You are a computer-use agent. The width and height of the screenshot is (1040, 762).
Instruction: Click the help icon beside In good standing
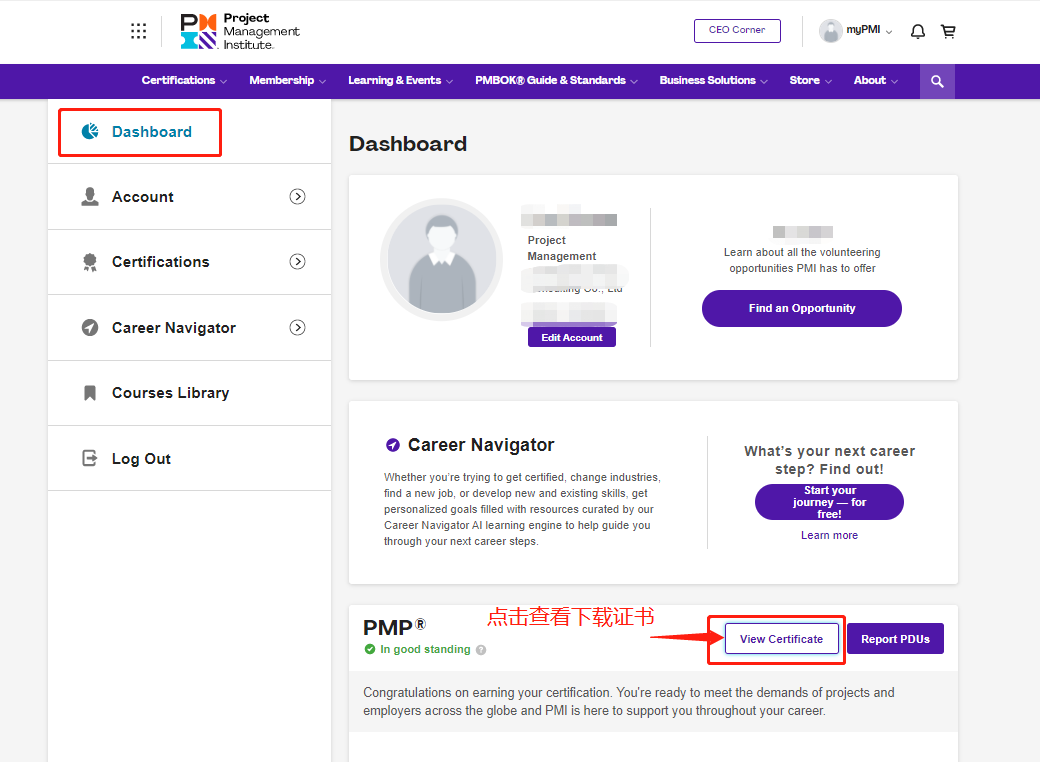point(481,650)
